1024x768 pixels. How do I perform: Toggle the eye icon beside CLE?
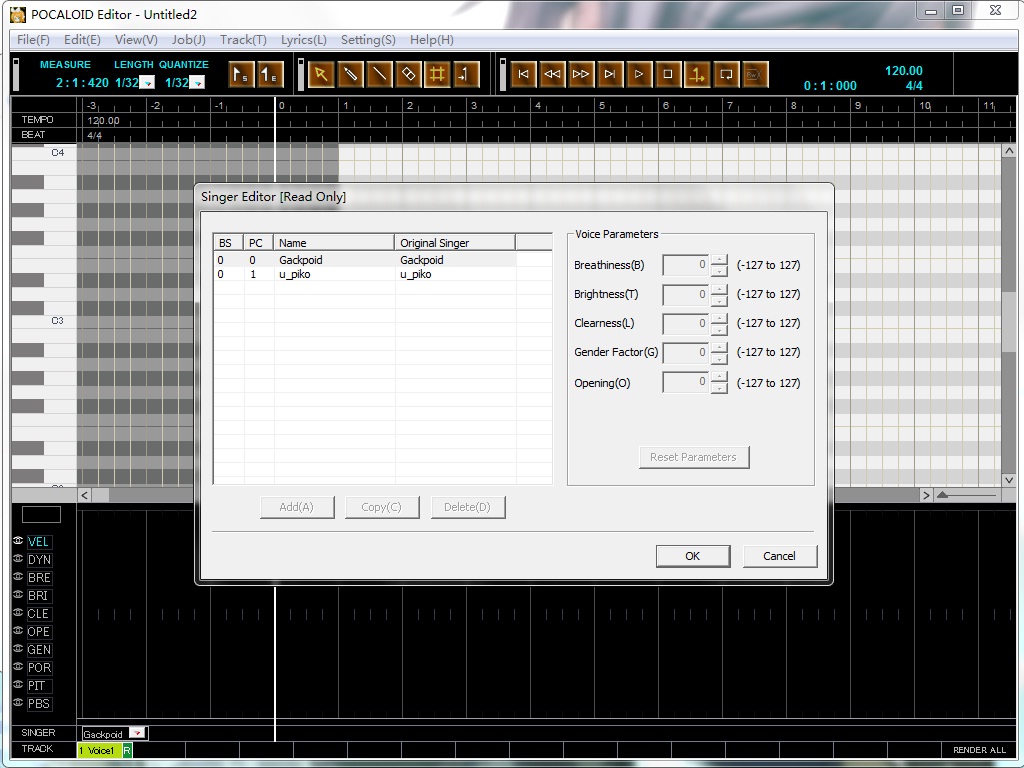tap(18, 613)
